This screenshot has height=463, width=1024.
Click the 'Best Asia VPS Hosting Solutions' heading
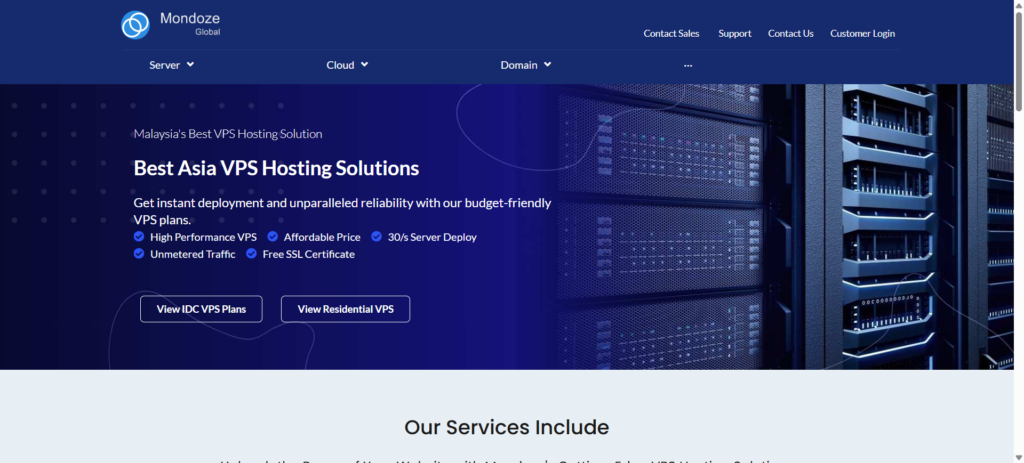point(276,168)
